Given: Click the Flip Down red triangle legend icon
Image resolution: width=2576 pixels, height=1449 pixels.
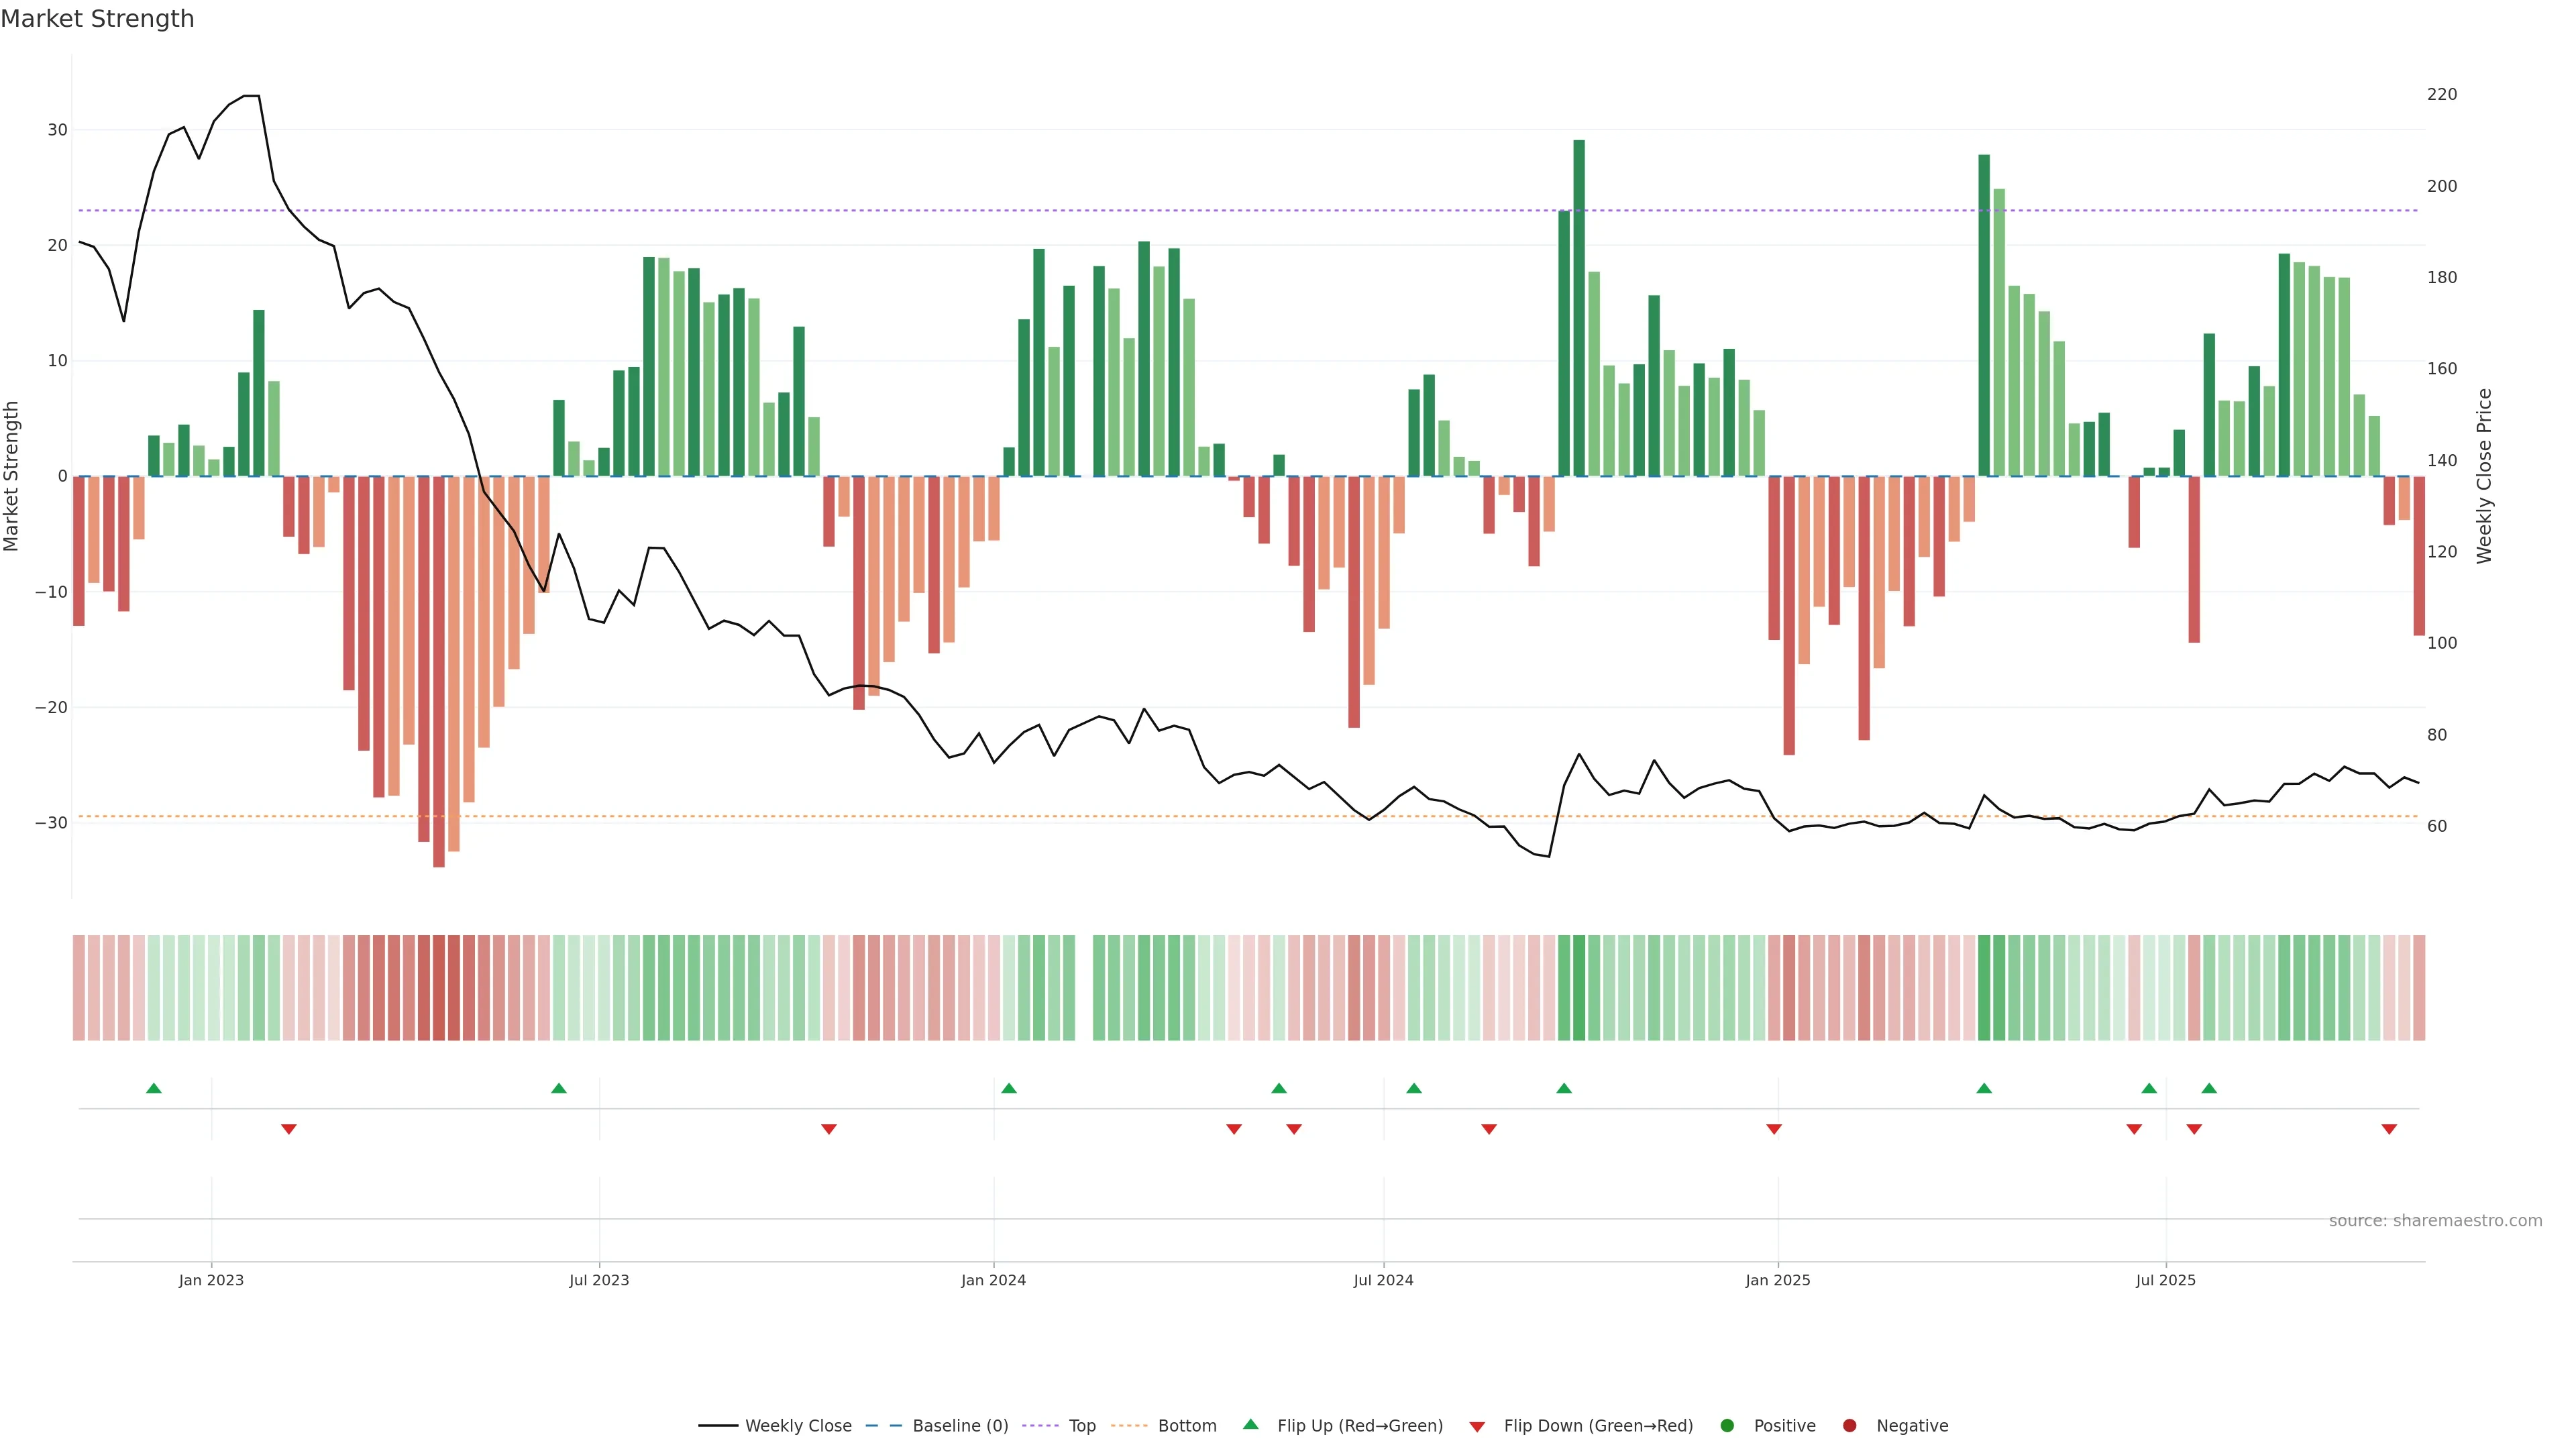Looking at the screenshot, I should (1477, 1427).
